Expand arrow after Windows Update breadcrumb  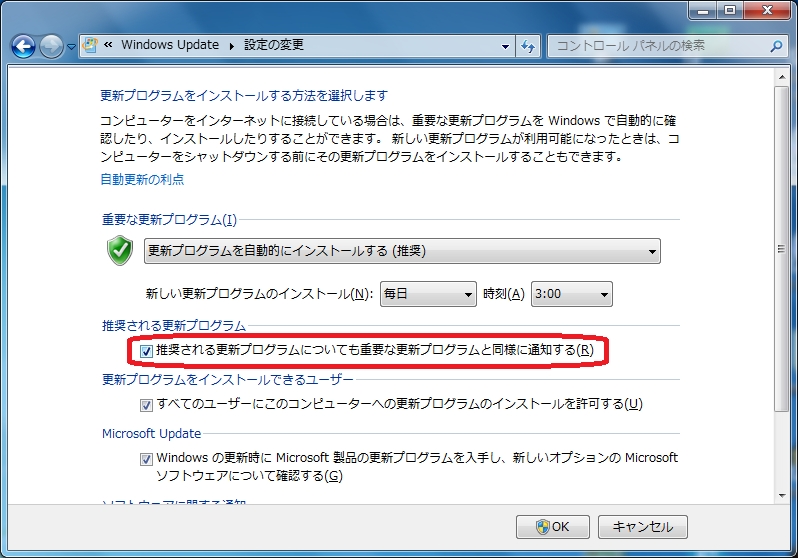[x=232, y=46]
